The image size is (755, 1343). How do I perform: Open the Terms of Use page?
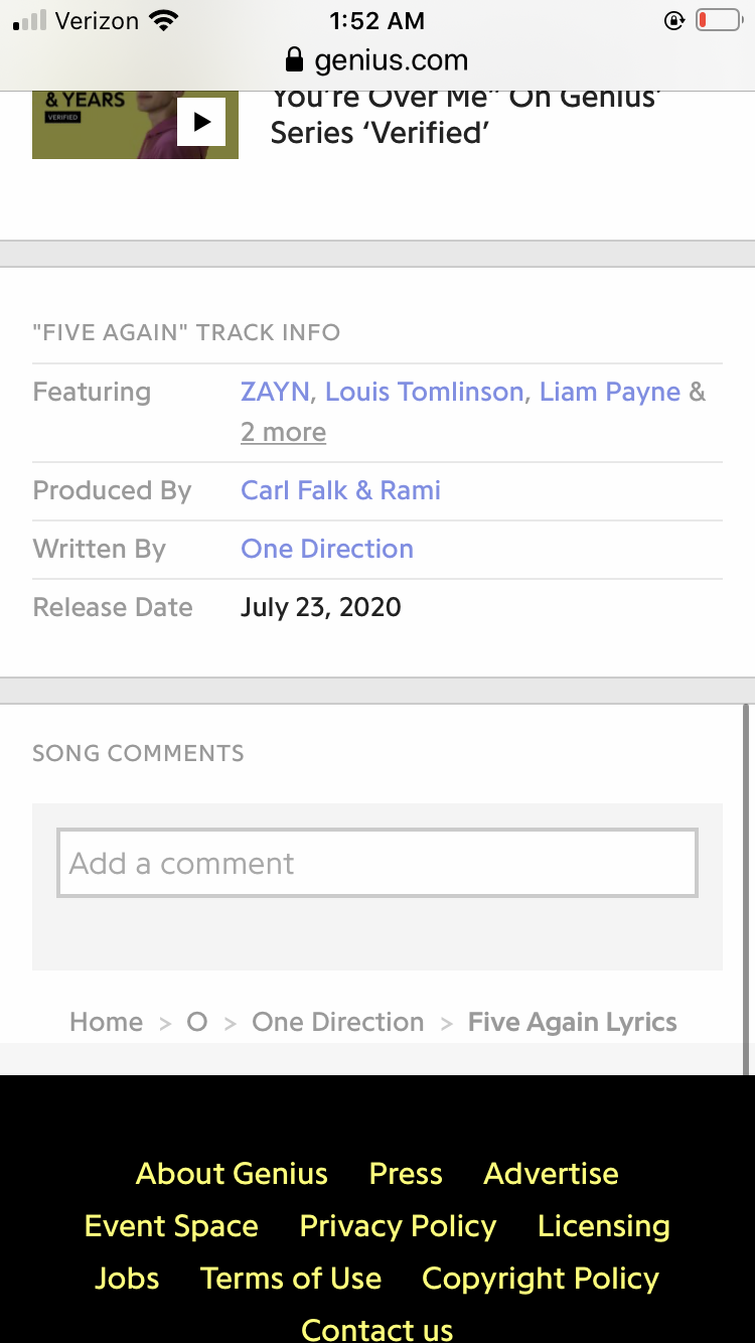point(291,1278)
